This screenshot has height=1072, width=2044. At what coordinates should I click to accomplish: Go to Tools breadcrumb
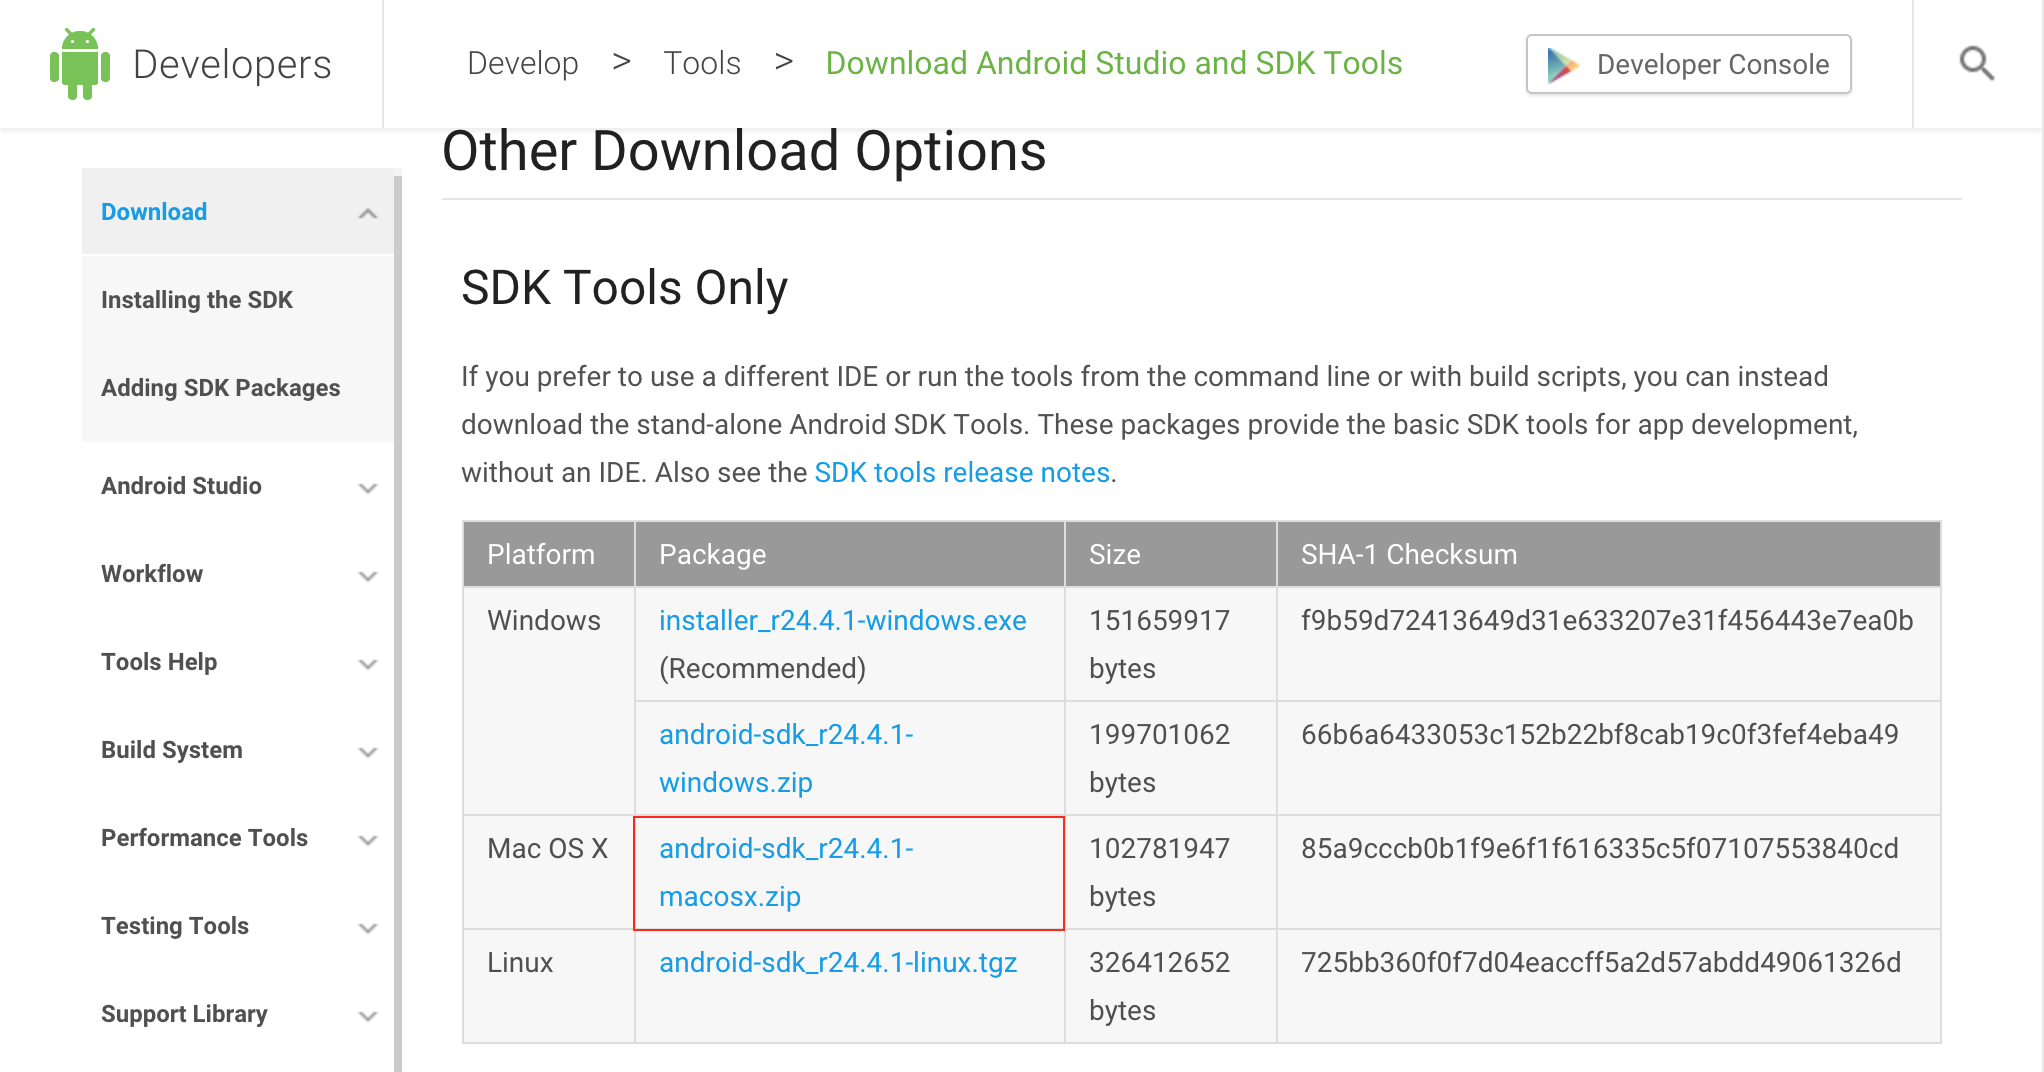pos(702,63)
